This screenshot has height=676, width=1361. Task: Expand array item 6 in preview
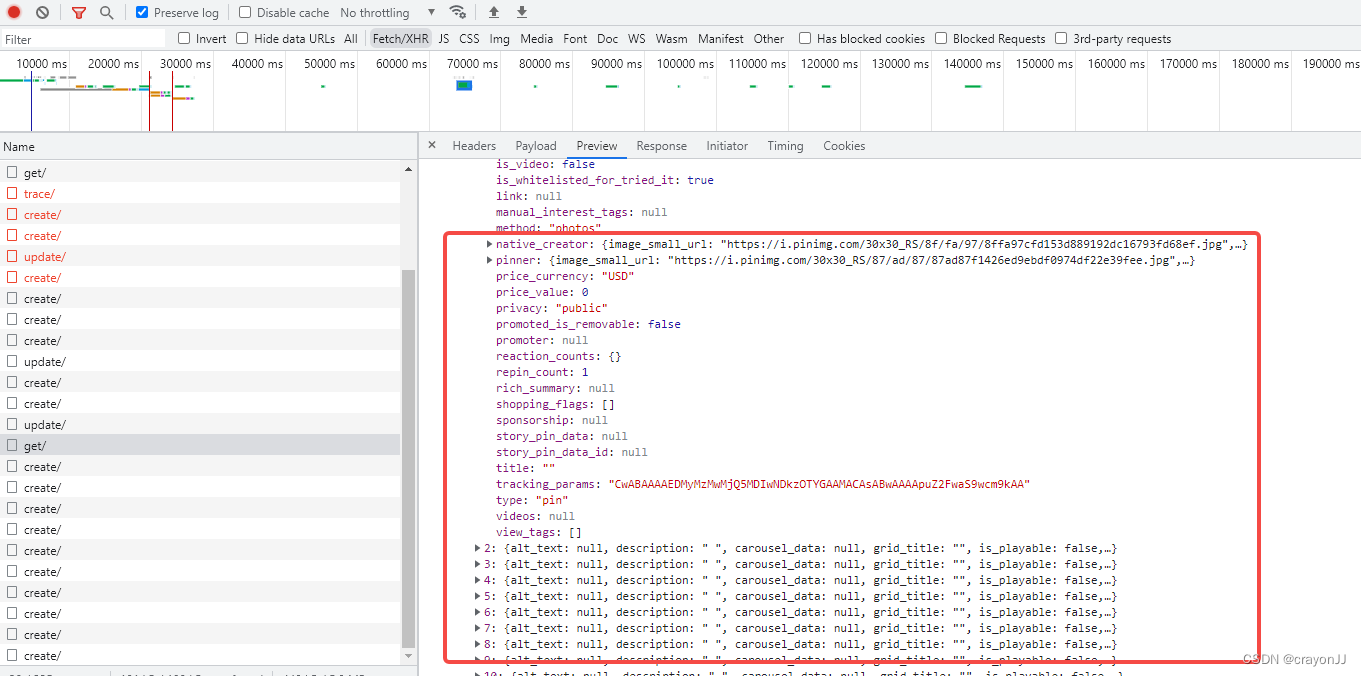(x=477, y=612)
